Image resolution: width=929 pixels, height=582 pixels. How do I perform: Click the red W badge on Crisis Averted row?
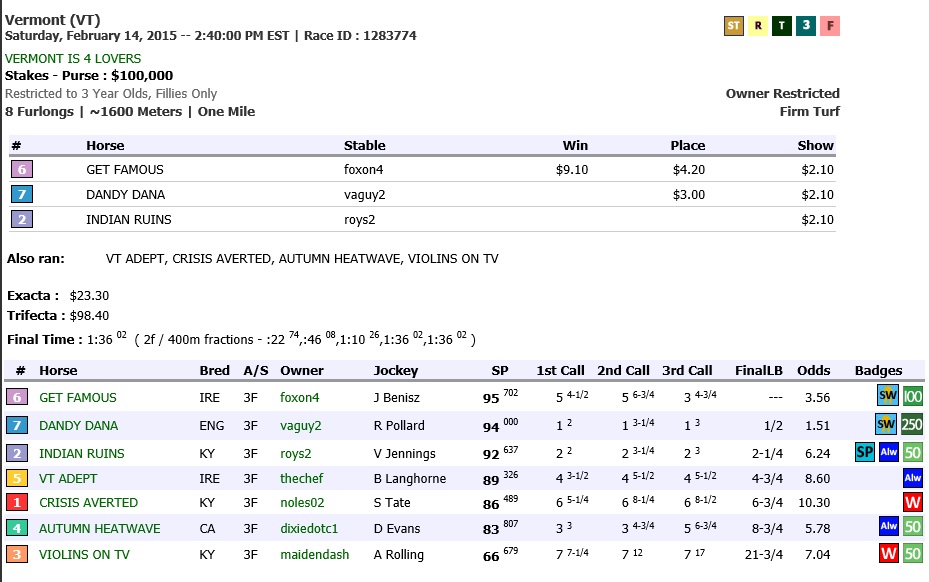click(x=912, y=502)
